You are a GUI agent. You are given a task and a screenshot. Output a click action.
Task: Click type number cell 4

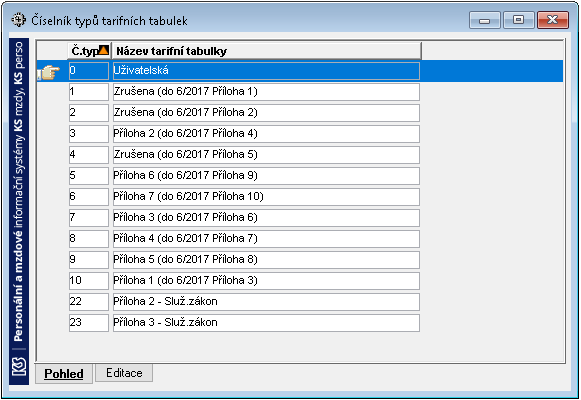click(x=89, y=155)
